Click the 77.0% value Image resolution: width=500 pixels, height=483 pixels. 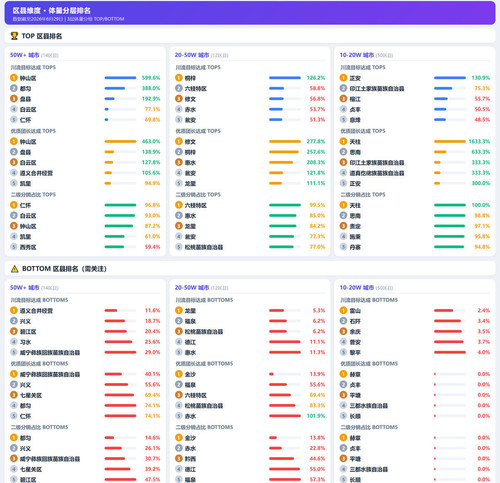[x=317, y=247]
